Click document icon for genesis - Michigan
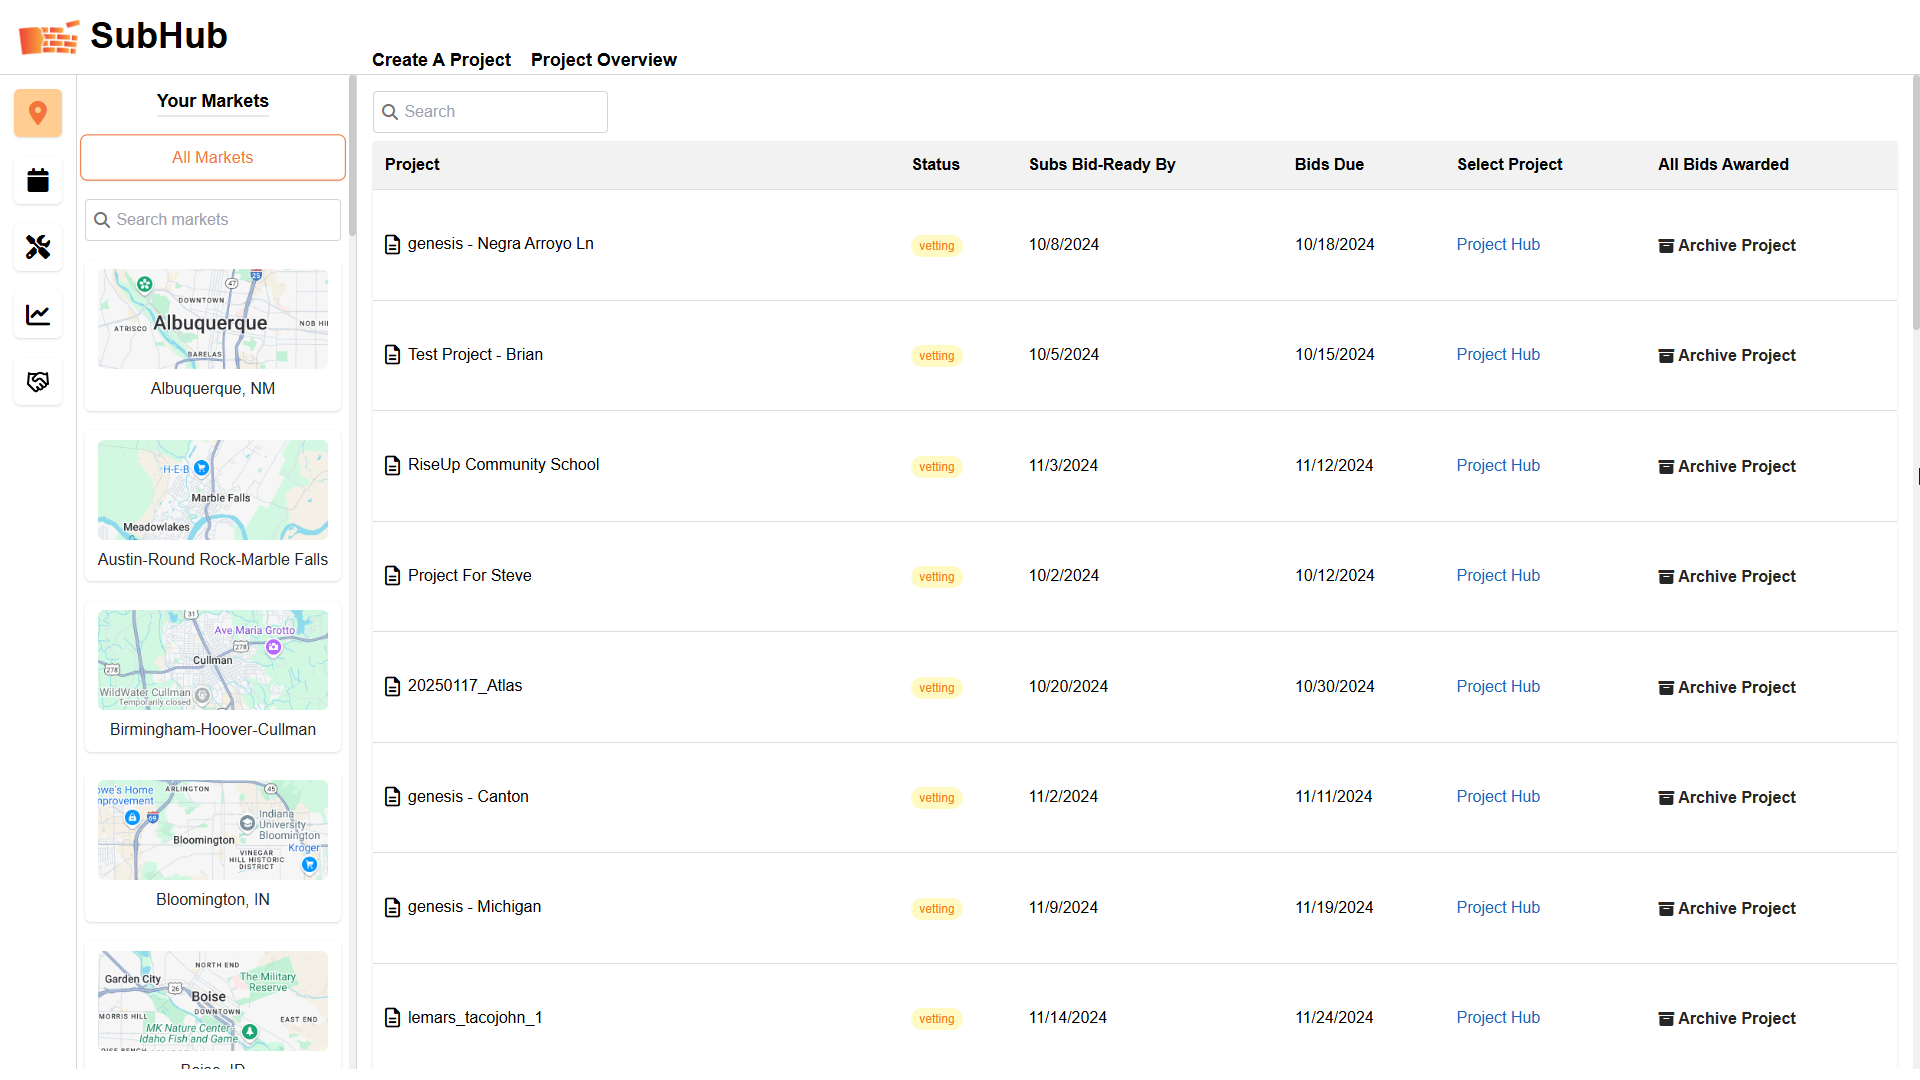Image resolution: width=1920 pixels, height=1080 pixels. 393,908
